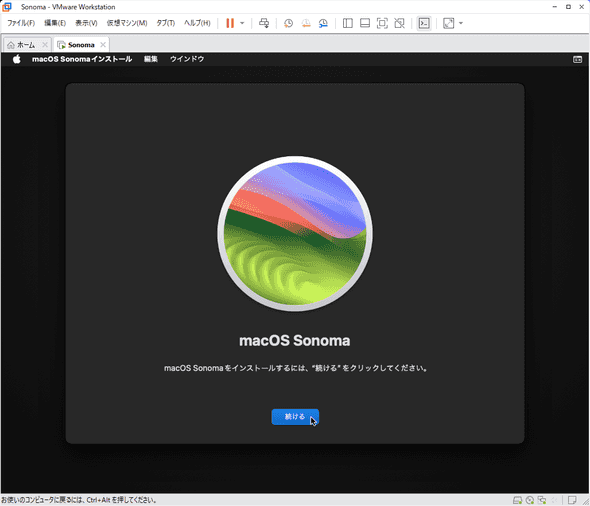Screen dimensions: 590x506
Task: Click the VMware Workstation title bar icon
Action: [7, 7]
